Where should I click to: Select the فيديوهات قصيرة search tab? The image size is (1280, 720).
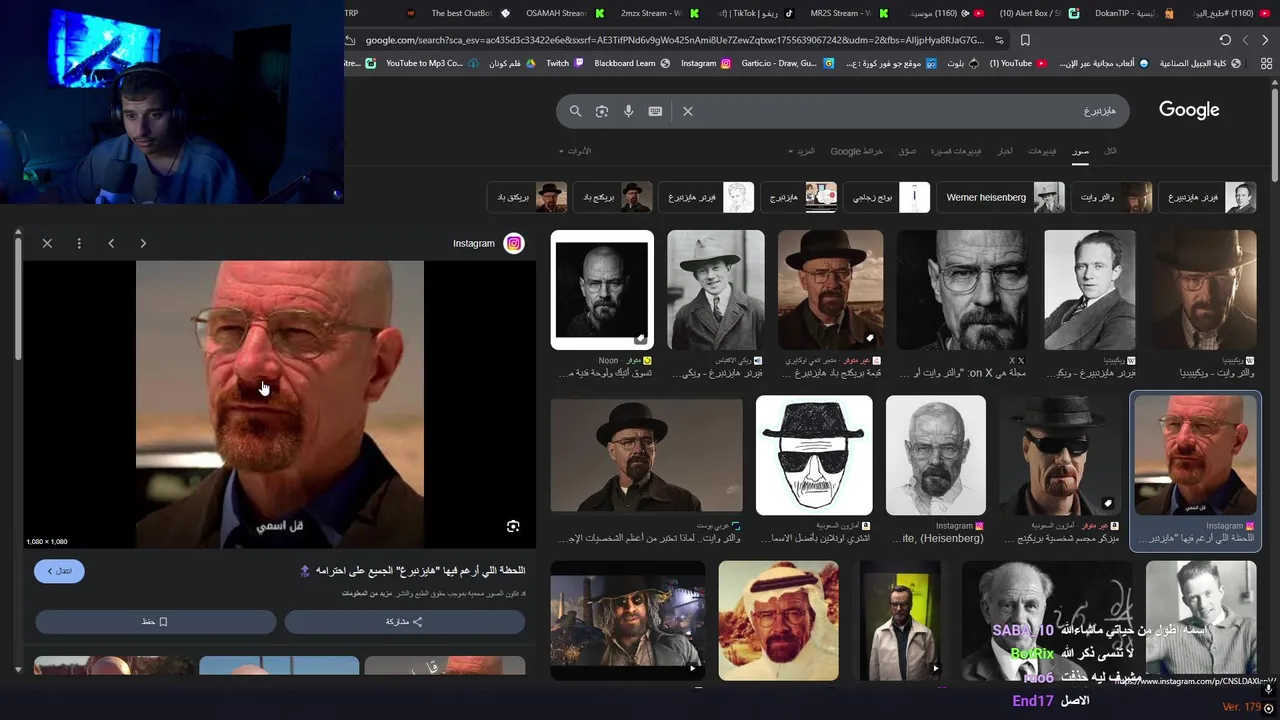click(x=956, y=151)
